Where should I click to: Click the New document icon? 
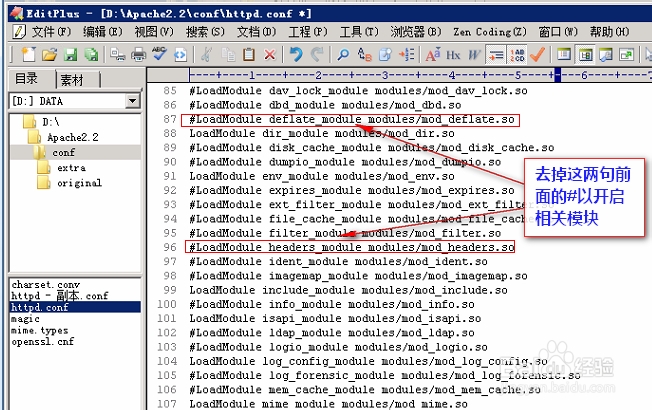(28, 54)
